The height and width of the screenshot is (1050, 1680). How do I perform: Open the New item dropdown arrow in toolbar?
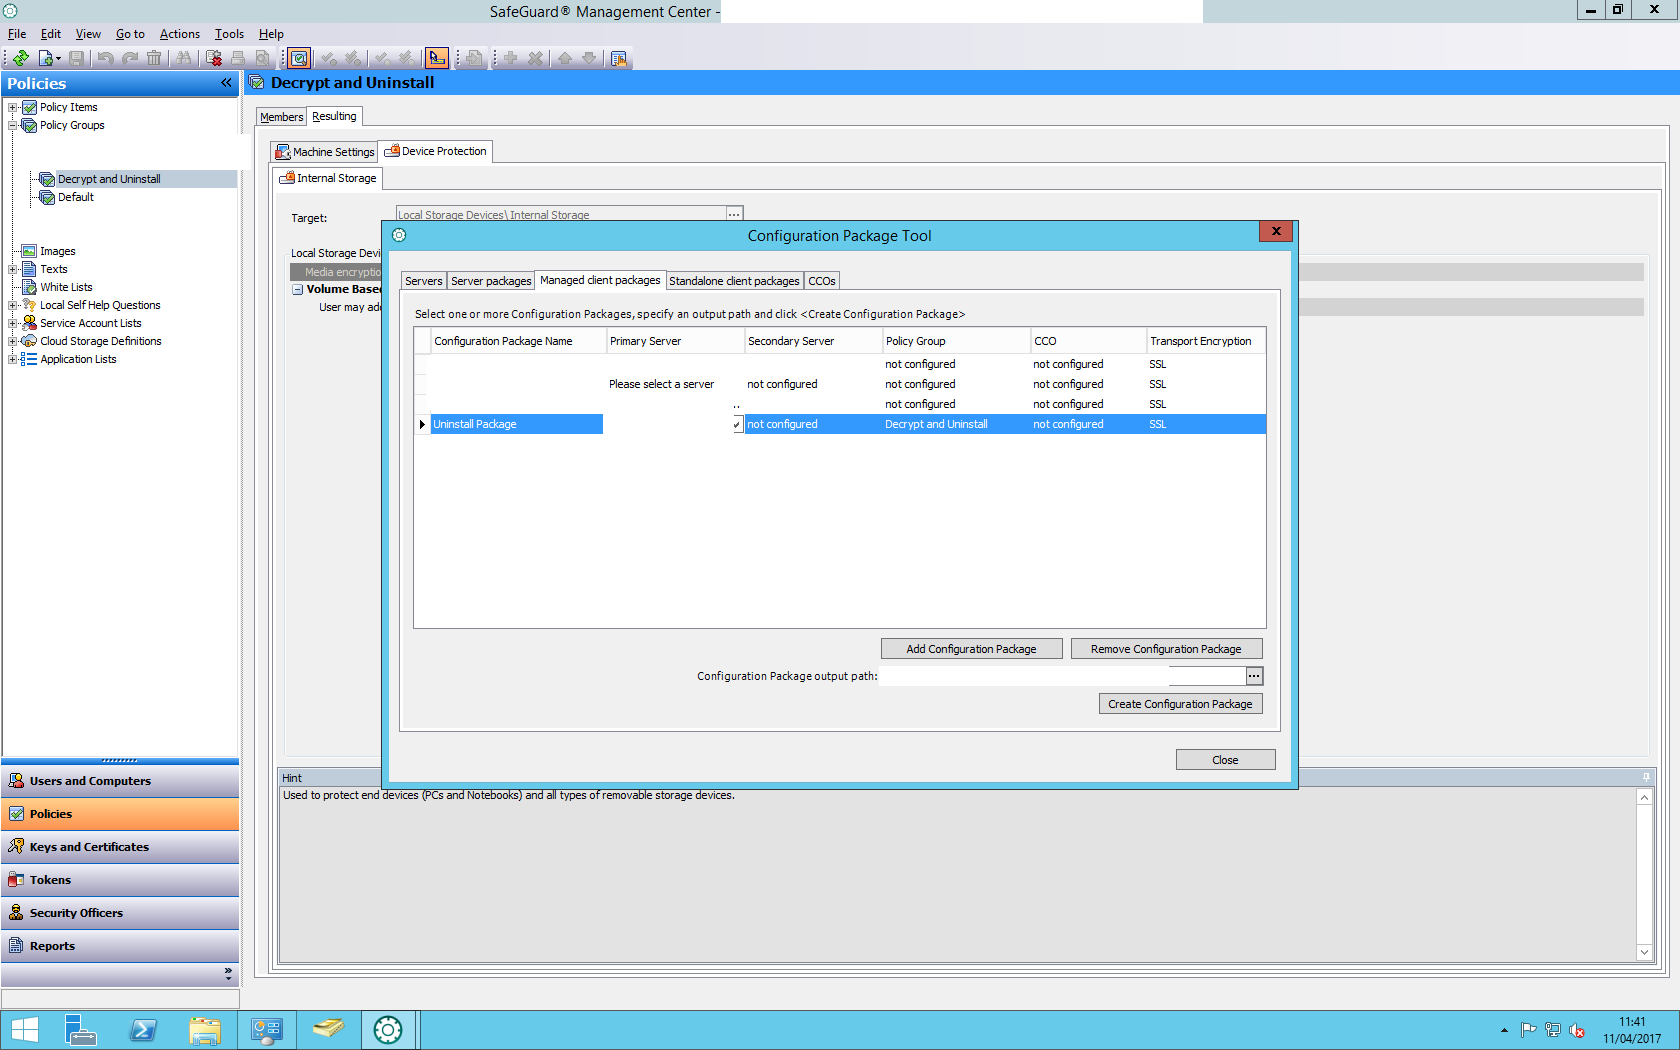(x=58, y=58)
